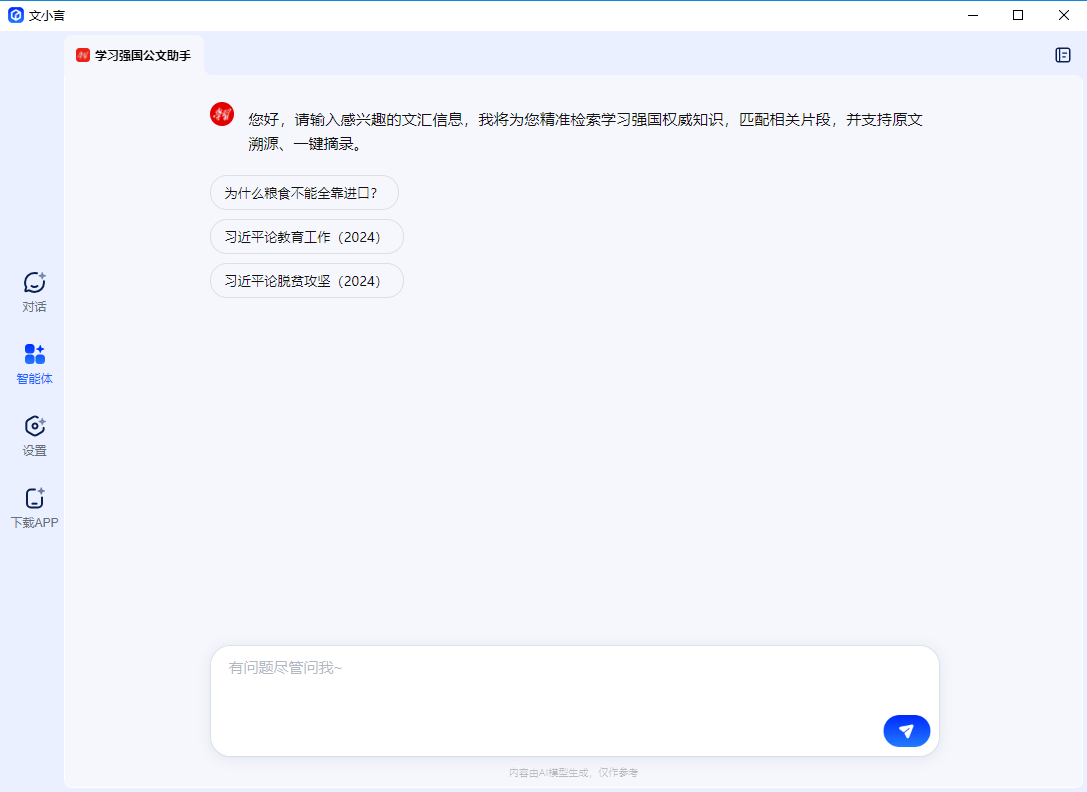1087x792 pixels.
Task: Choose 习近平论教育工作（2024）prompt
Action: [306, 236]
